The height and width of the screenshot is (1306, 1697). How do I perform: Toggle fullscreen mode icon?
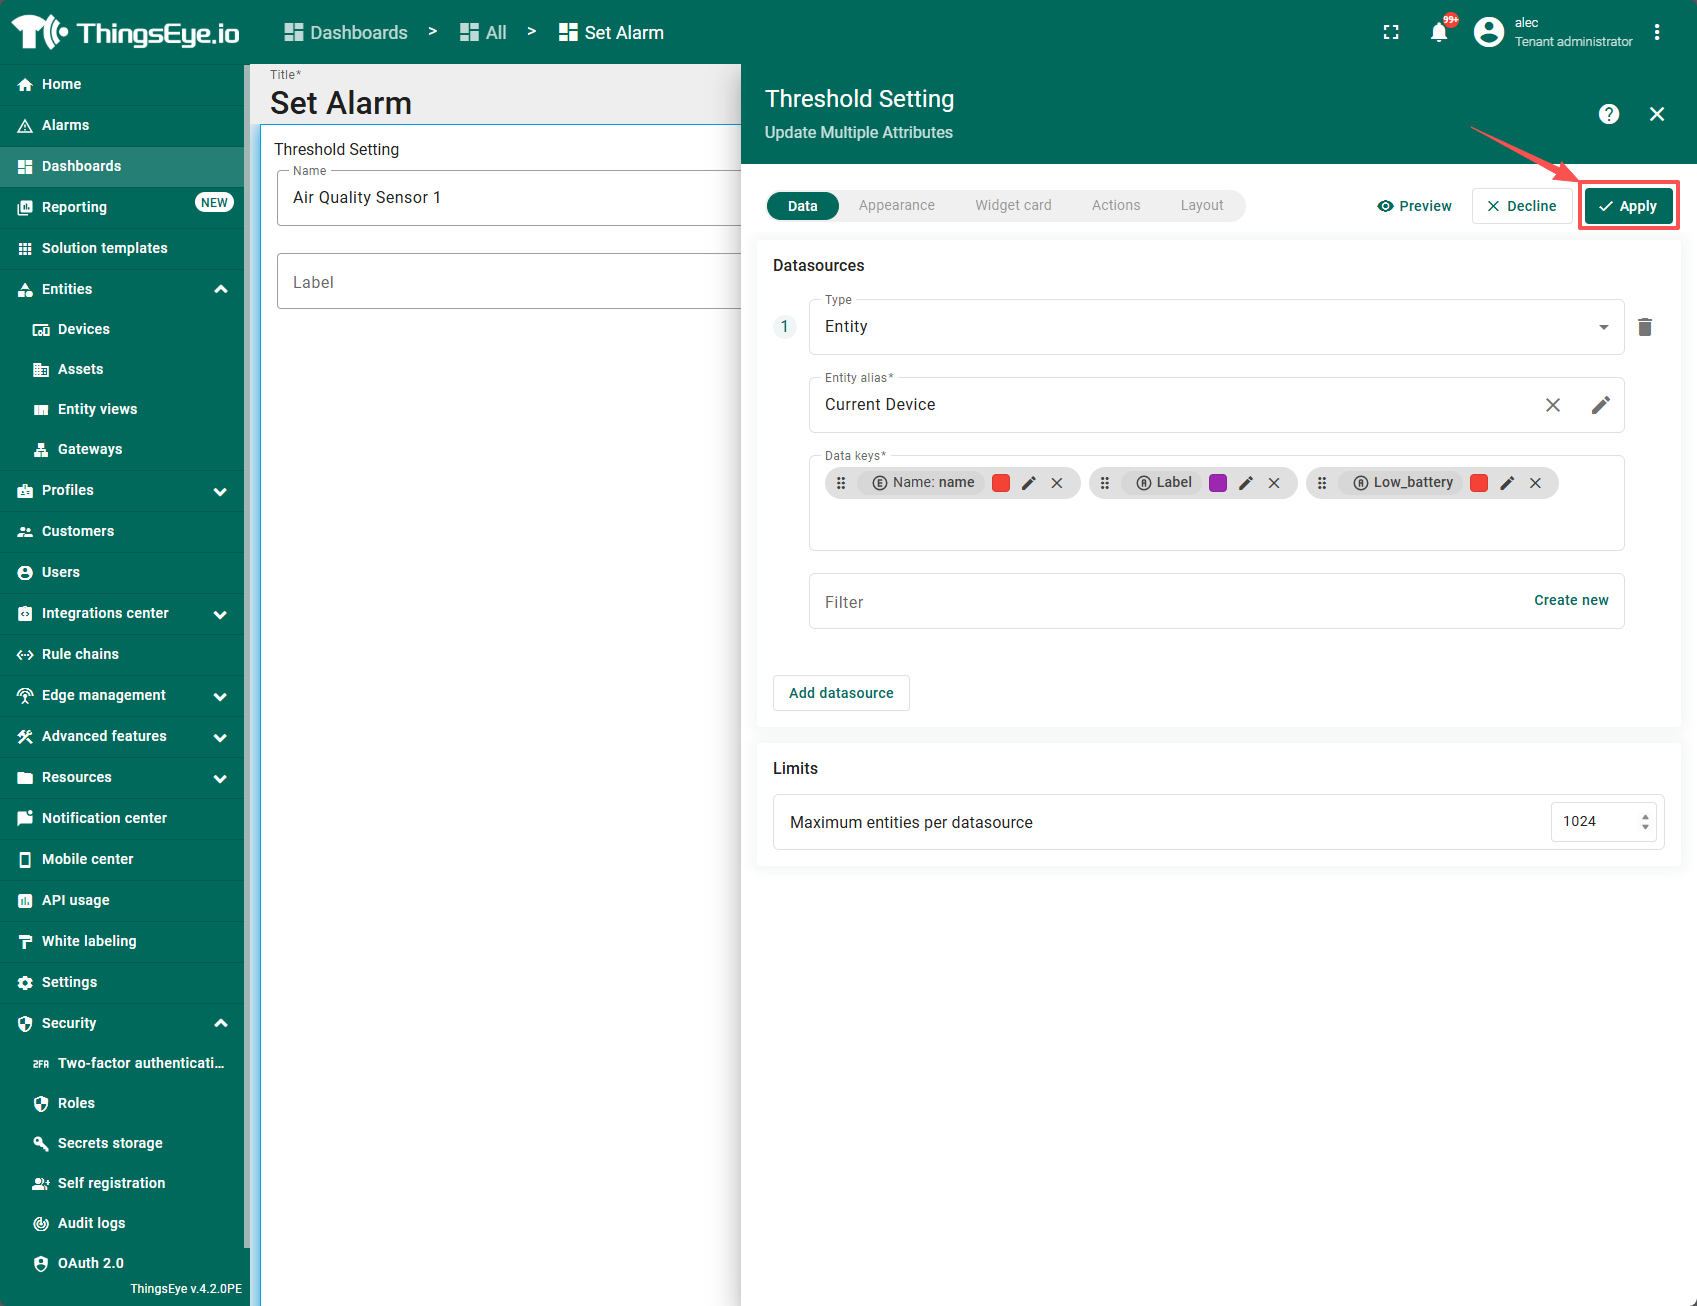click(x=1391, y=33)
